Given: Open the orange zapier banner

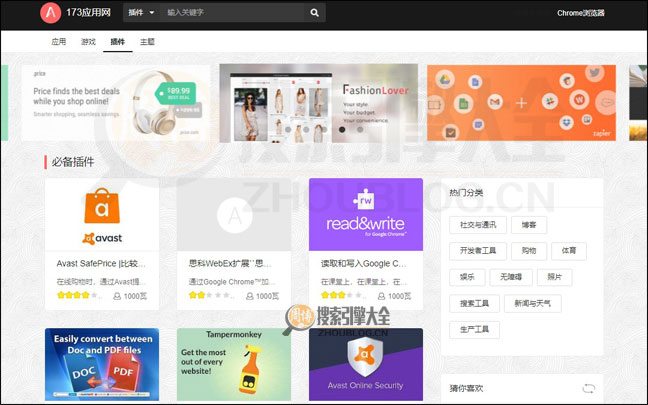Looking at the screenshot, I should [521, 103].
